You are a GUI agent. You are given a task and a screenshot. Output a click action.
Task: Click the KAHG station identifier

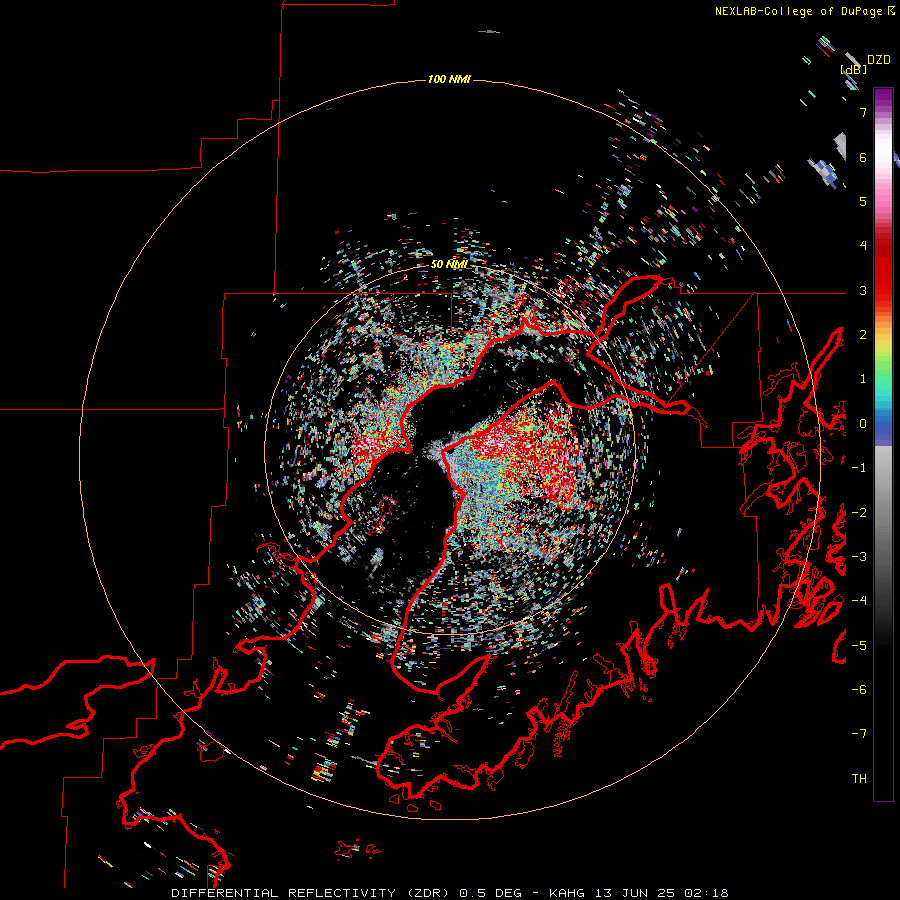point(568,893)
